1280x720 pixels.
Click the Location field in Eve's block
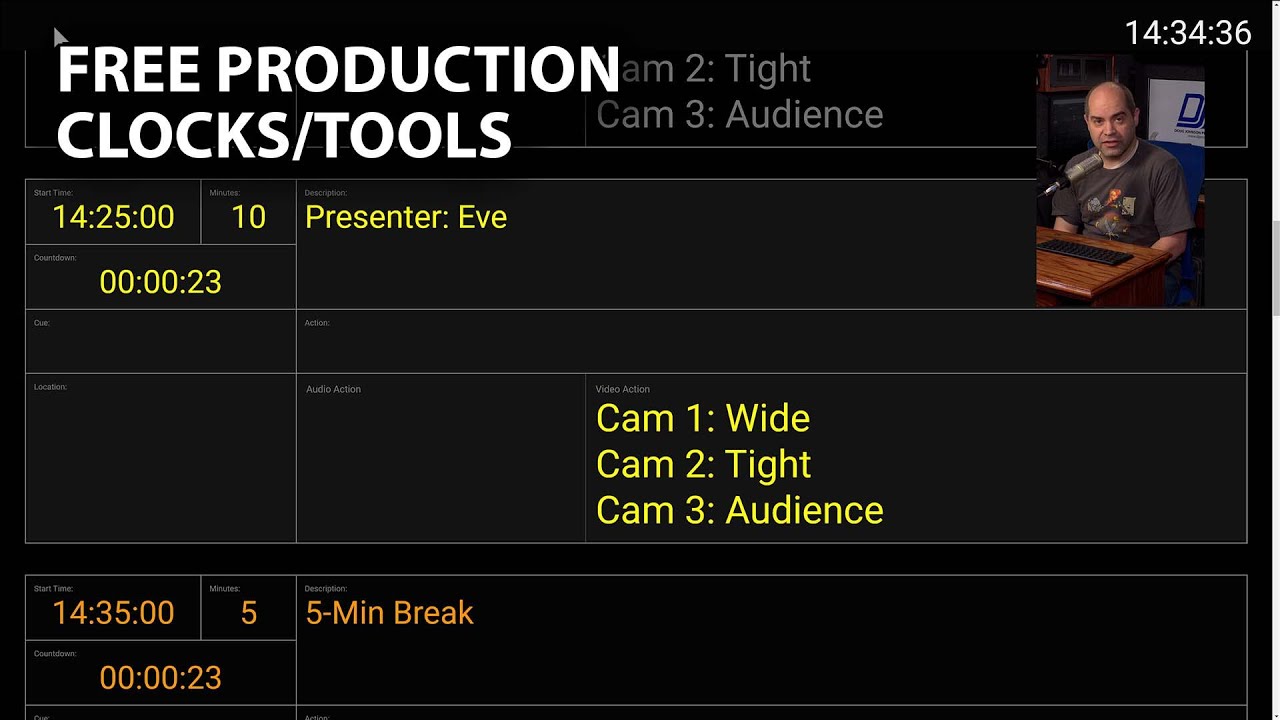click(160, 458)
